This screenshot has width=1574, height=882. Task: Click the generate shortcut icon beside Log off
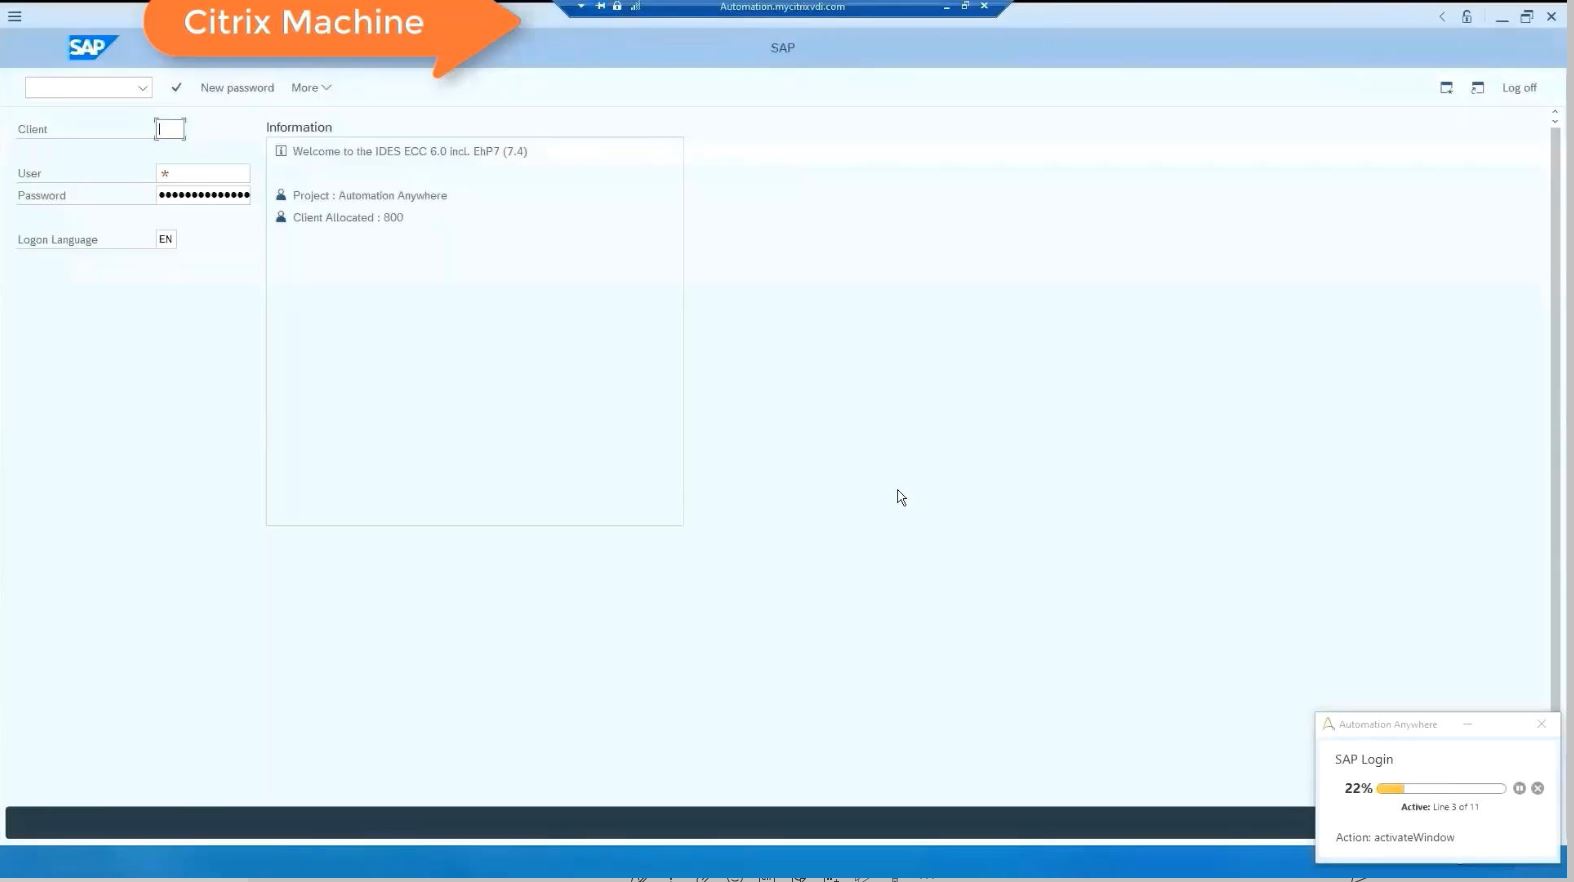coord(1477,88)
